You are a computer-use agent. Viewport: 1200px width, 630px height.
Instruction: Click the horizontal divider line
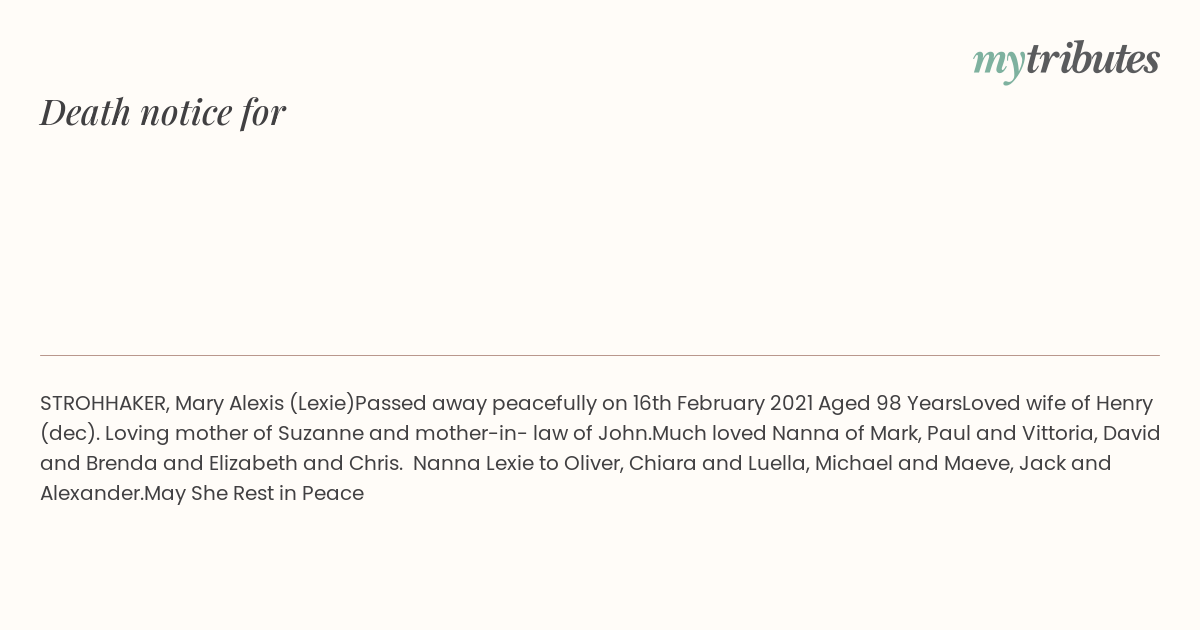[600, 355]
